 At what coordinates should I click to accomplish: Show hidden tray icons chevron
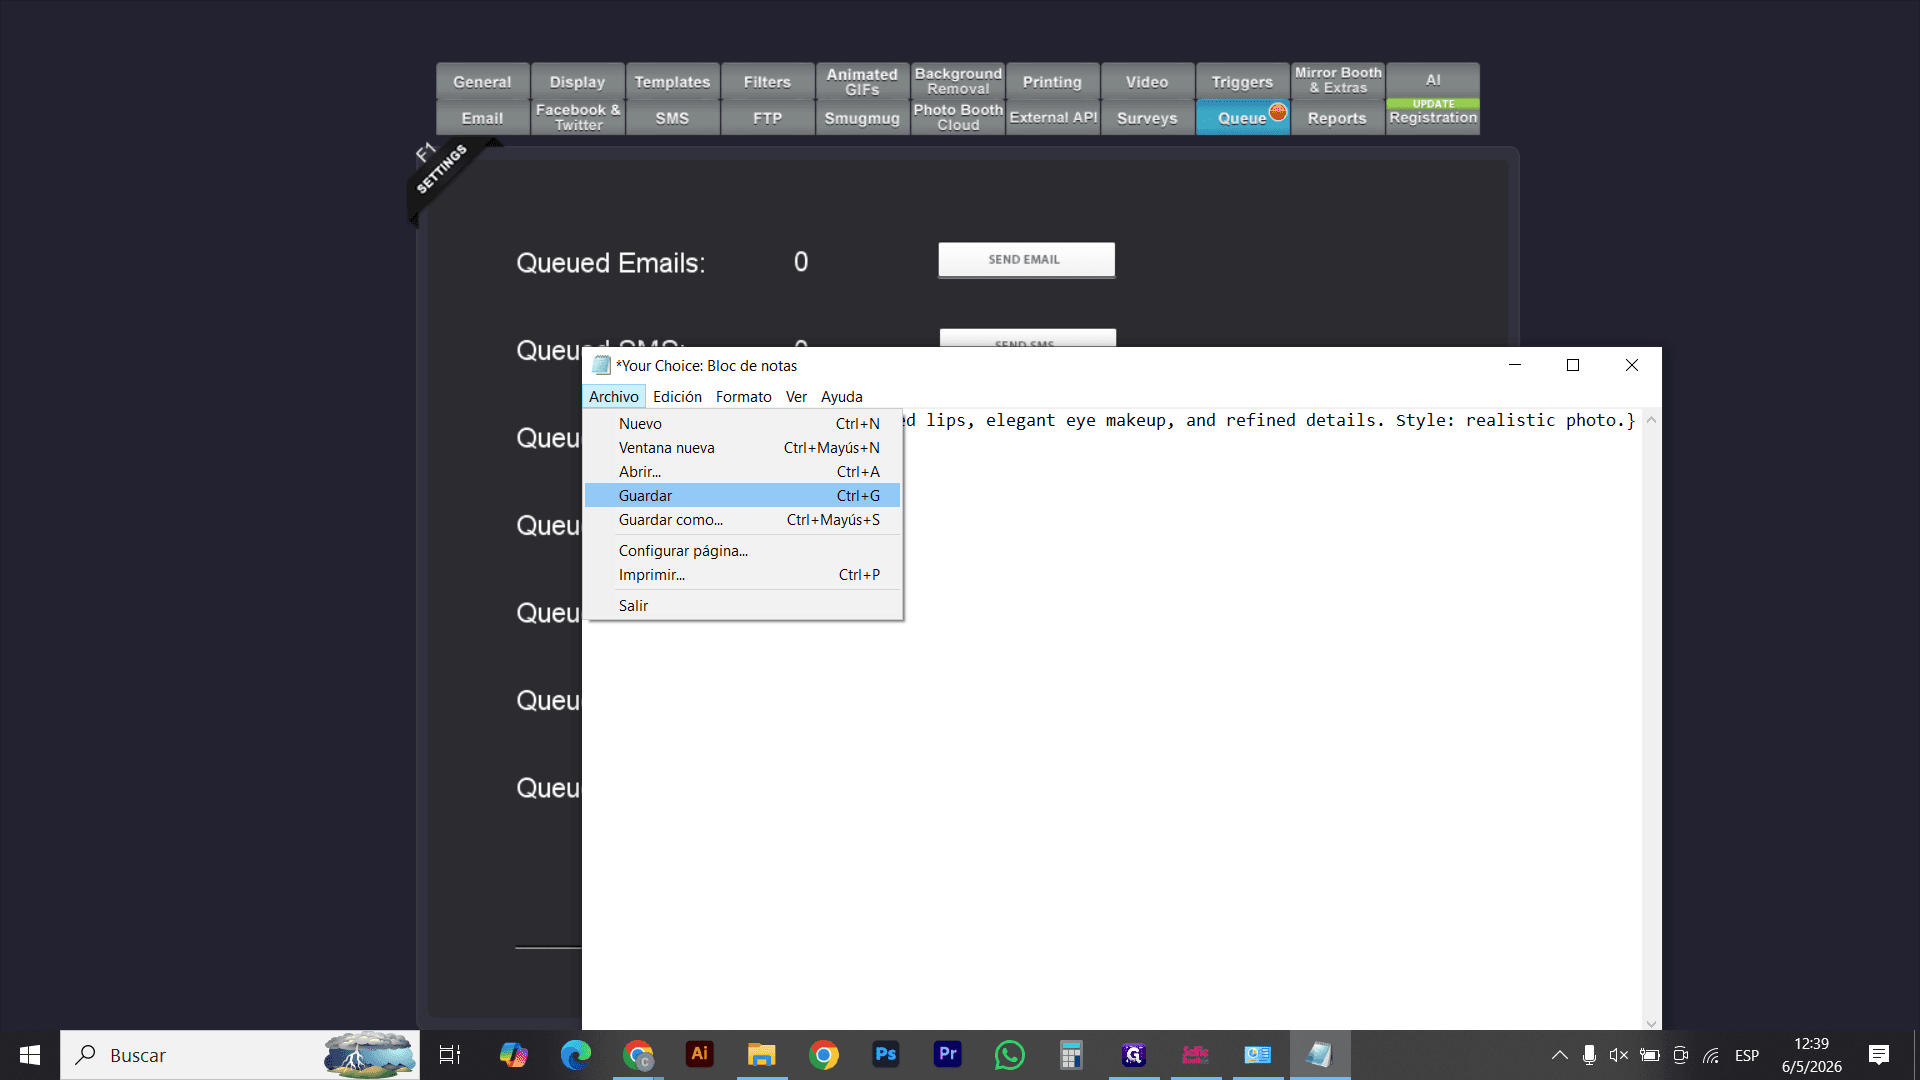(1559, 1055)
